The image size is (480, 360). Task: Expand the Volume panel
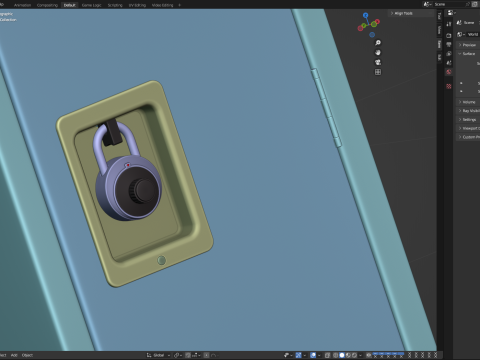468,102
